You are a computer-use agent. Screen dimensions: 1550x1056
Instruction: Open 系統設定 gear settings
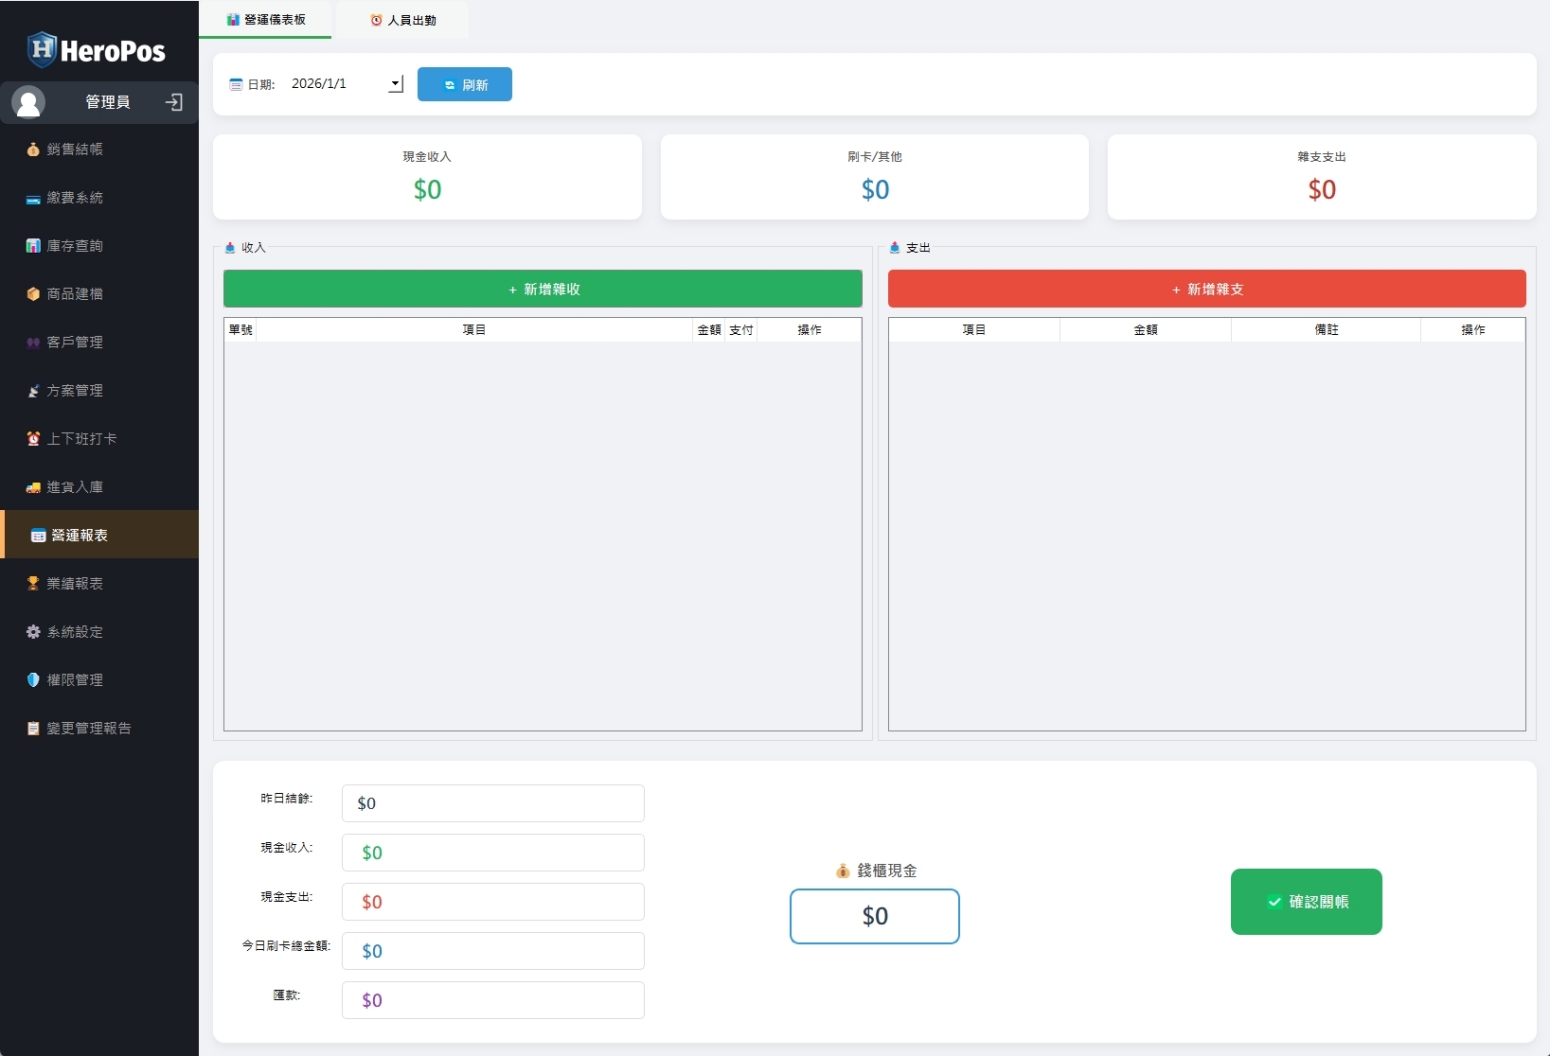click(75, 632)
